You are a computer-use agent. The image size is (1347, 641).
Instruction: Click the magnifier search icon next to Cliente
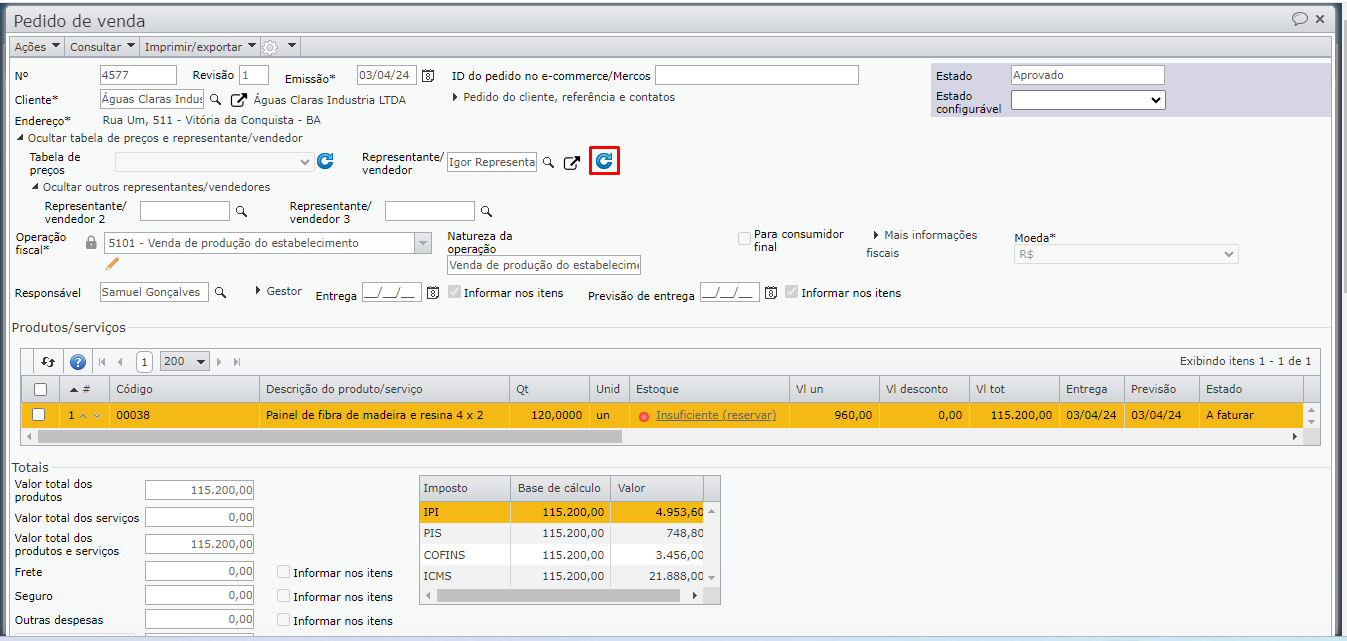(x=215, y=100)
